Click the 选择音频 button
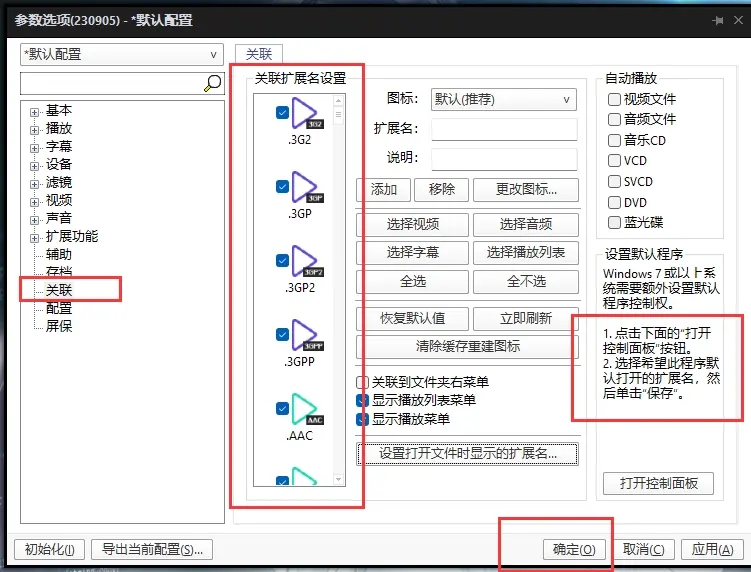The height and width of the screenshot is (572, 751). point(526,225)
